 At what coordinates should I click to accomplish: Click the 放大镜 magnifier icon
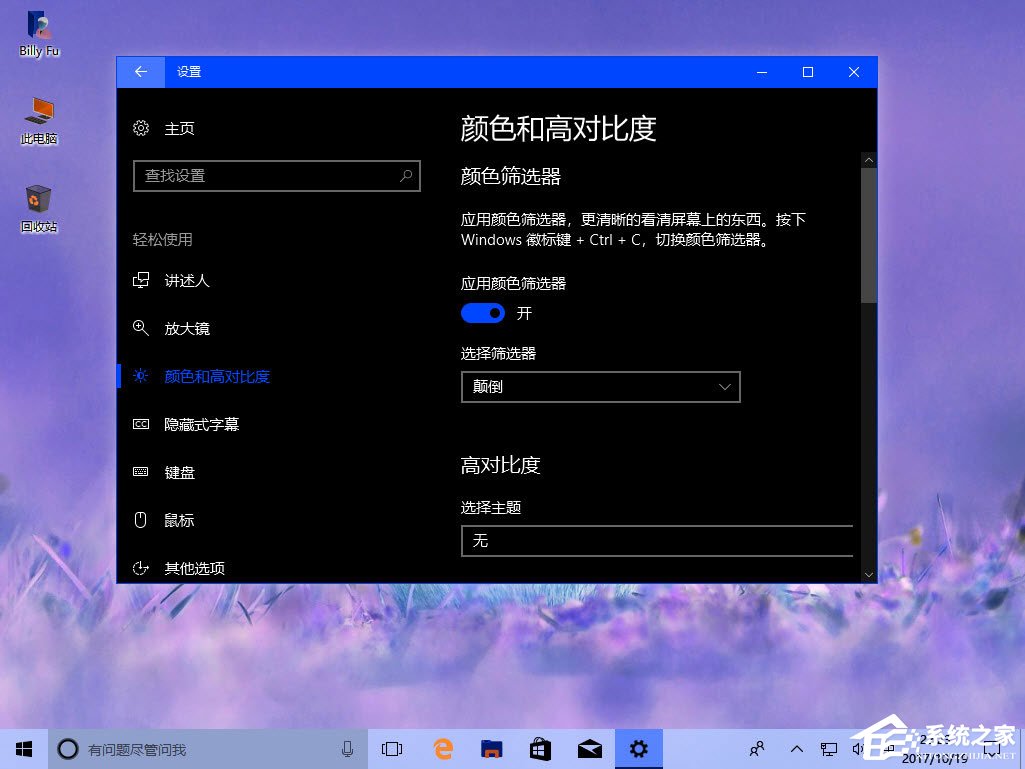(141, 329)
